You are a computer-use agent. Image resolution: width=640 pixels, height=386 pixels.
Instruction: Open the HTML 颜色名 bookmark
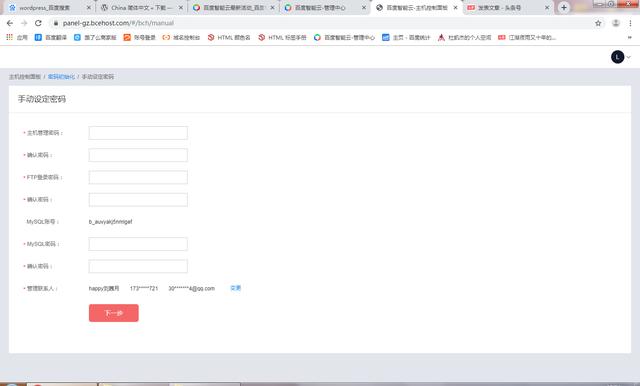229,38
